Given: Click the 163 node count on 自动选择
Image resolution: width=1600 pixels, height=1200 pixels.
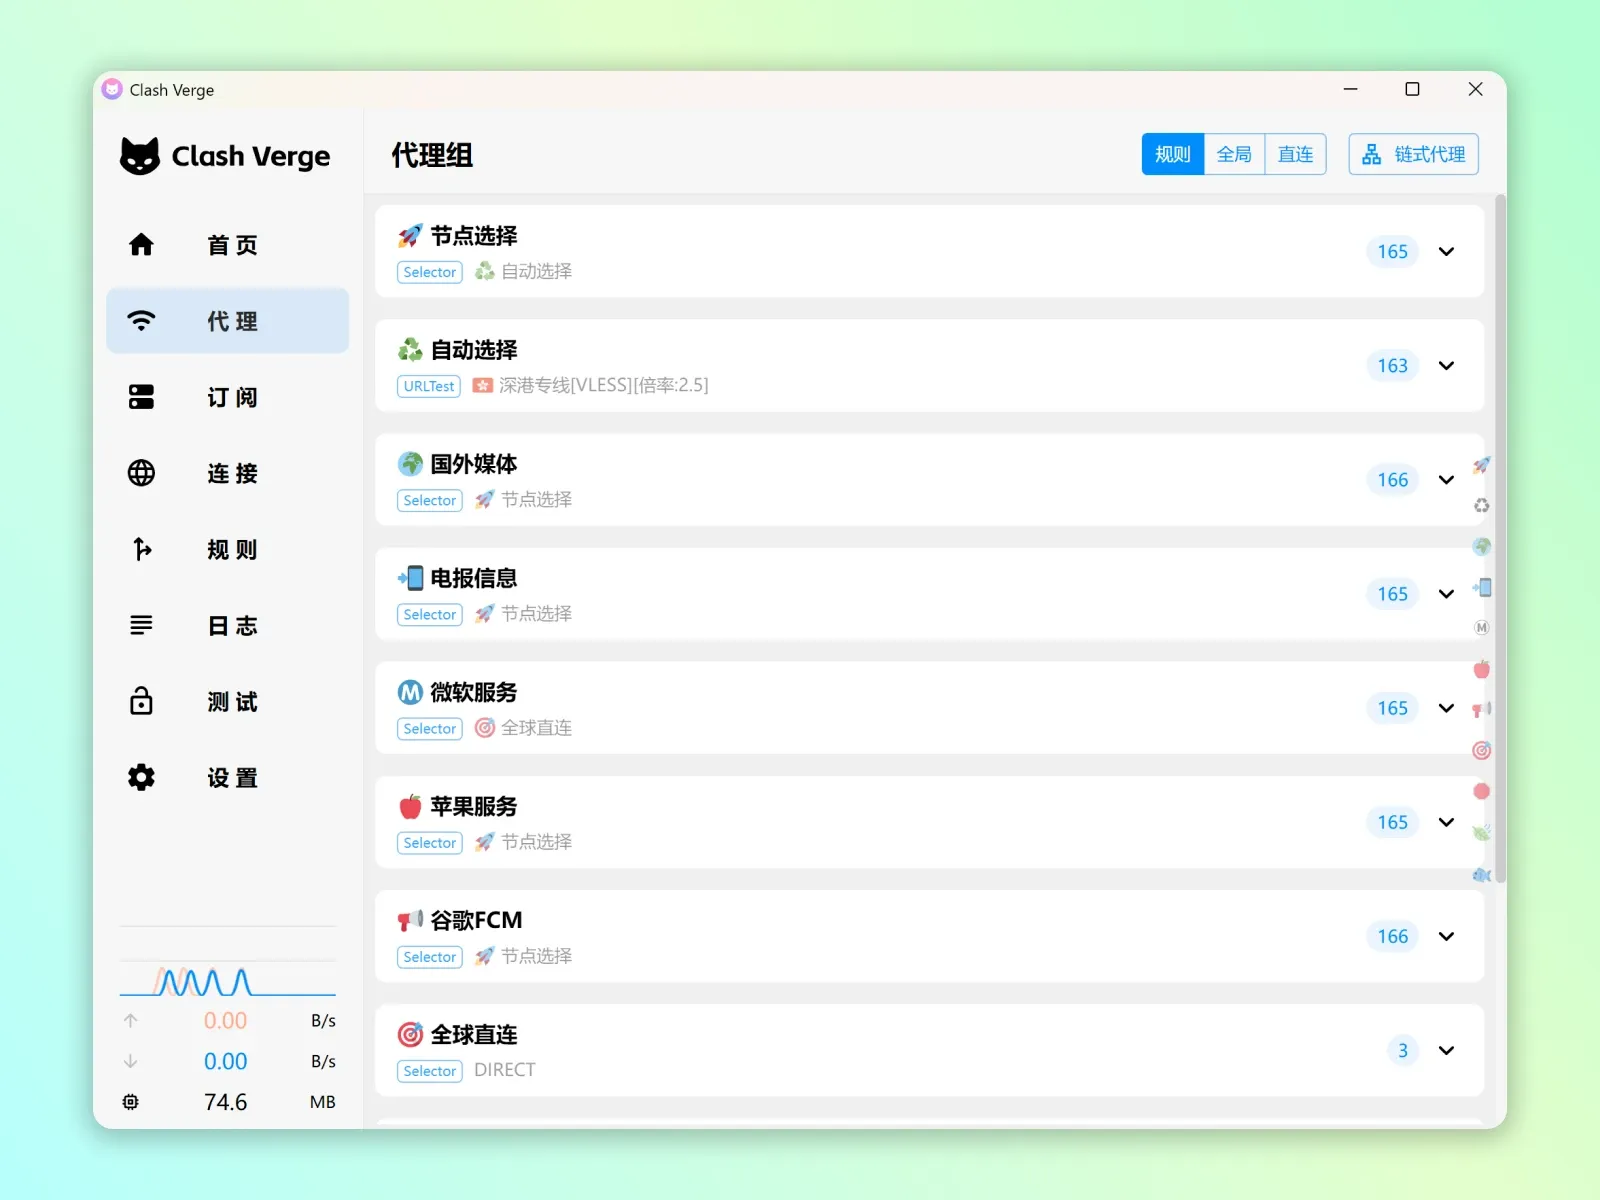Looking at the screenshot, I should coord(1392,366).
